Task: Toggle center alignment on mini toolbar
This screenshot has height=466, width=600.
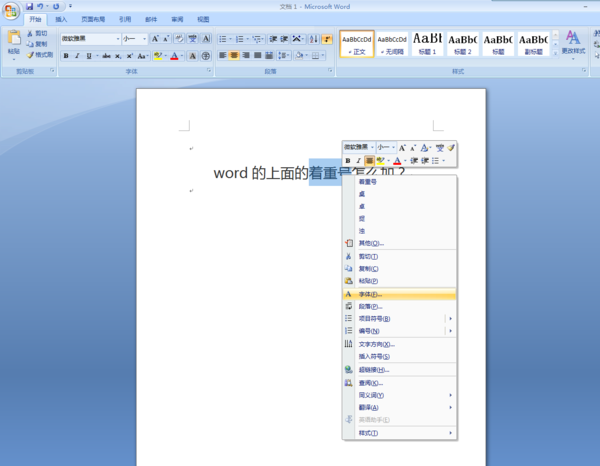Action: pos(369,160)
